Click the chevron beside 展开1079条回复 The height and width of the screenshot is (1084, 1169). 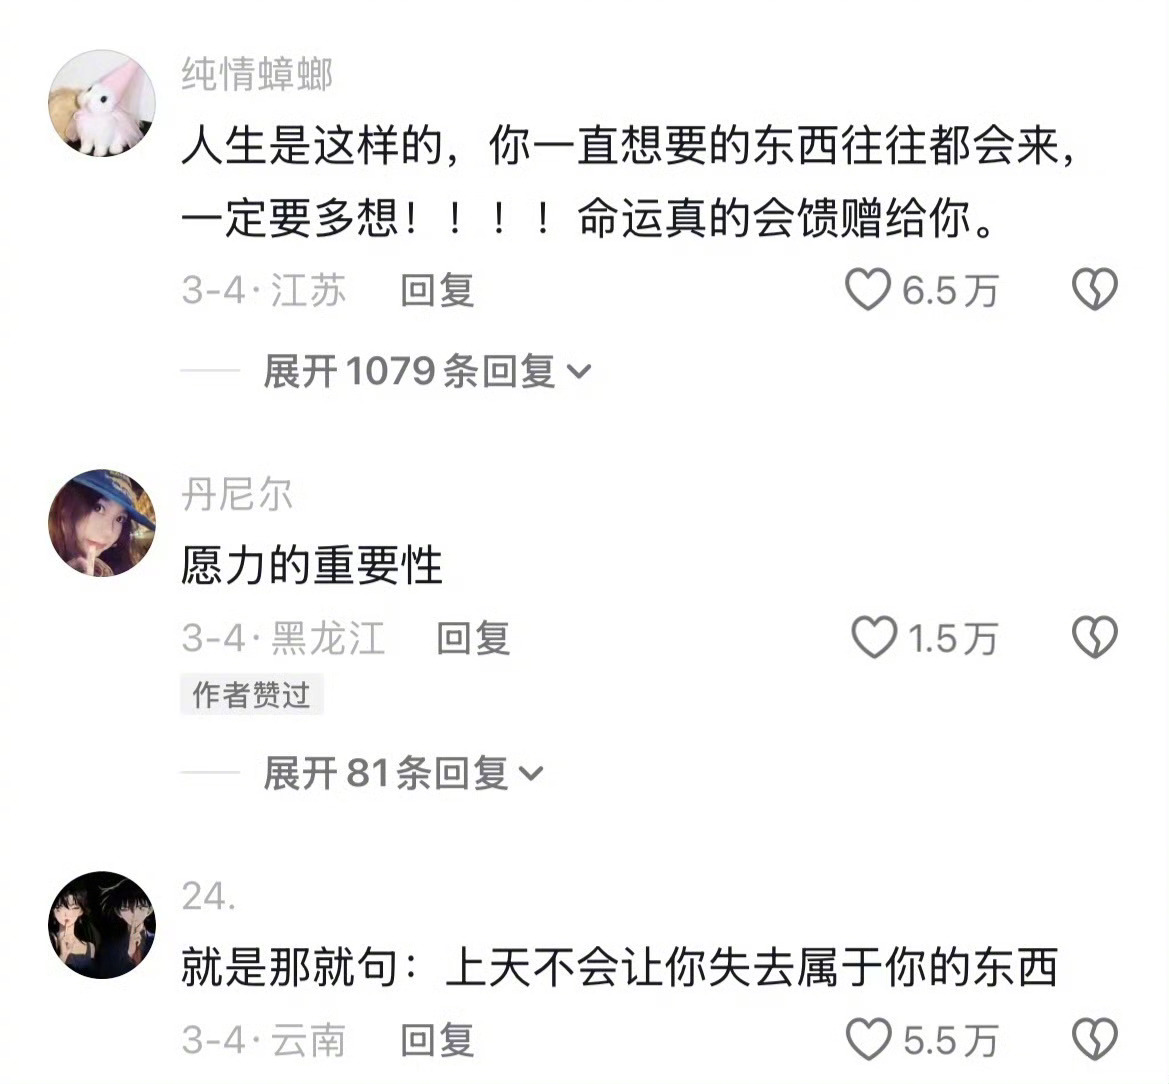[x=579, y=371]
